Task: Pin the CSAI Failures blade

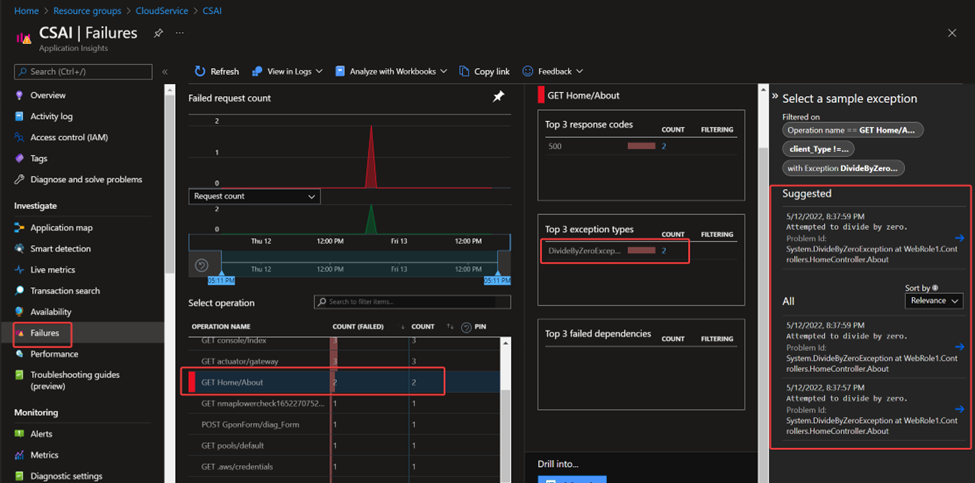Action: pyautogui.click(x=158, y=34)
